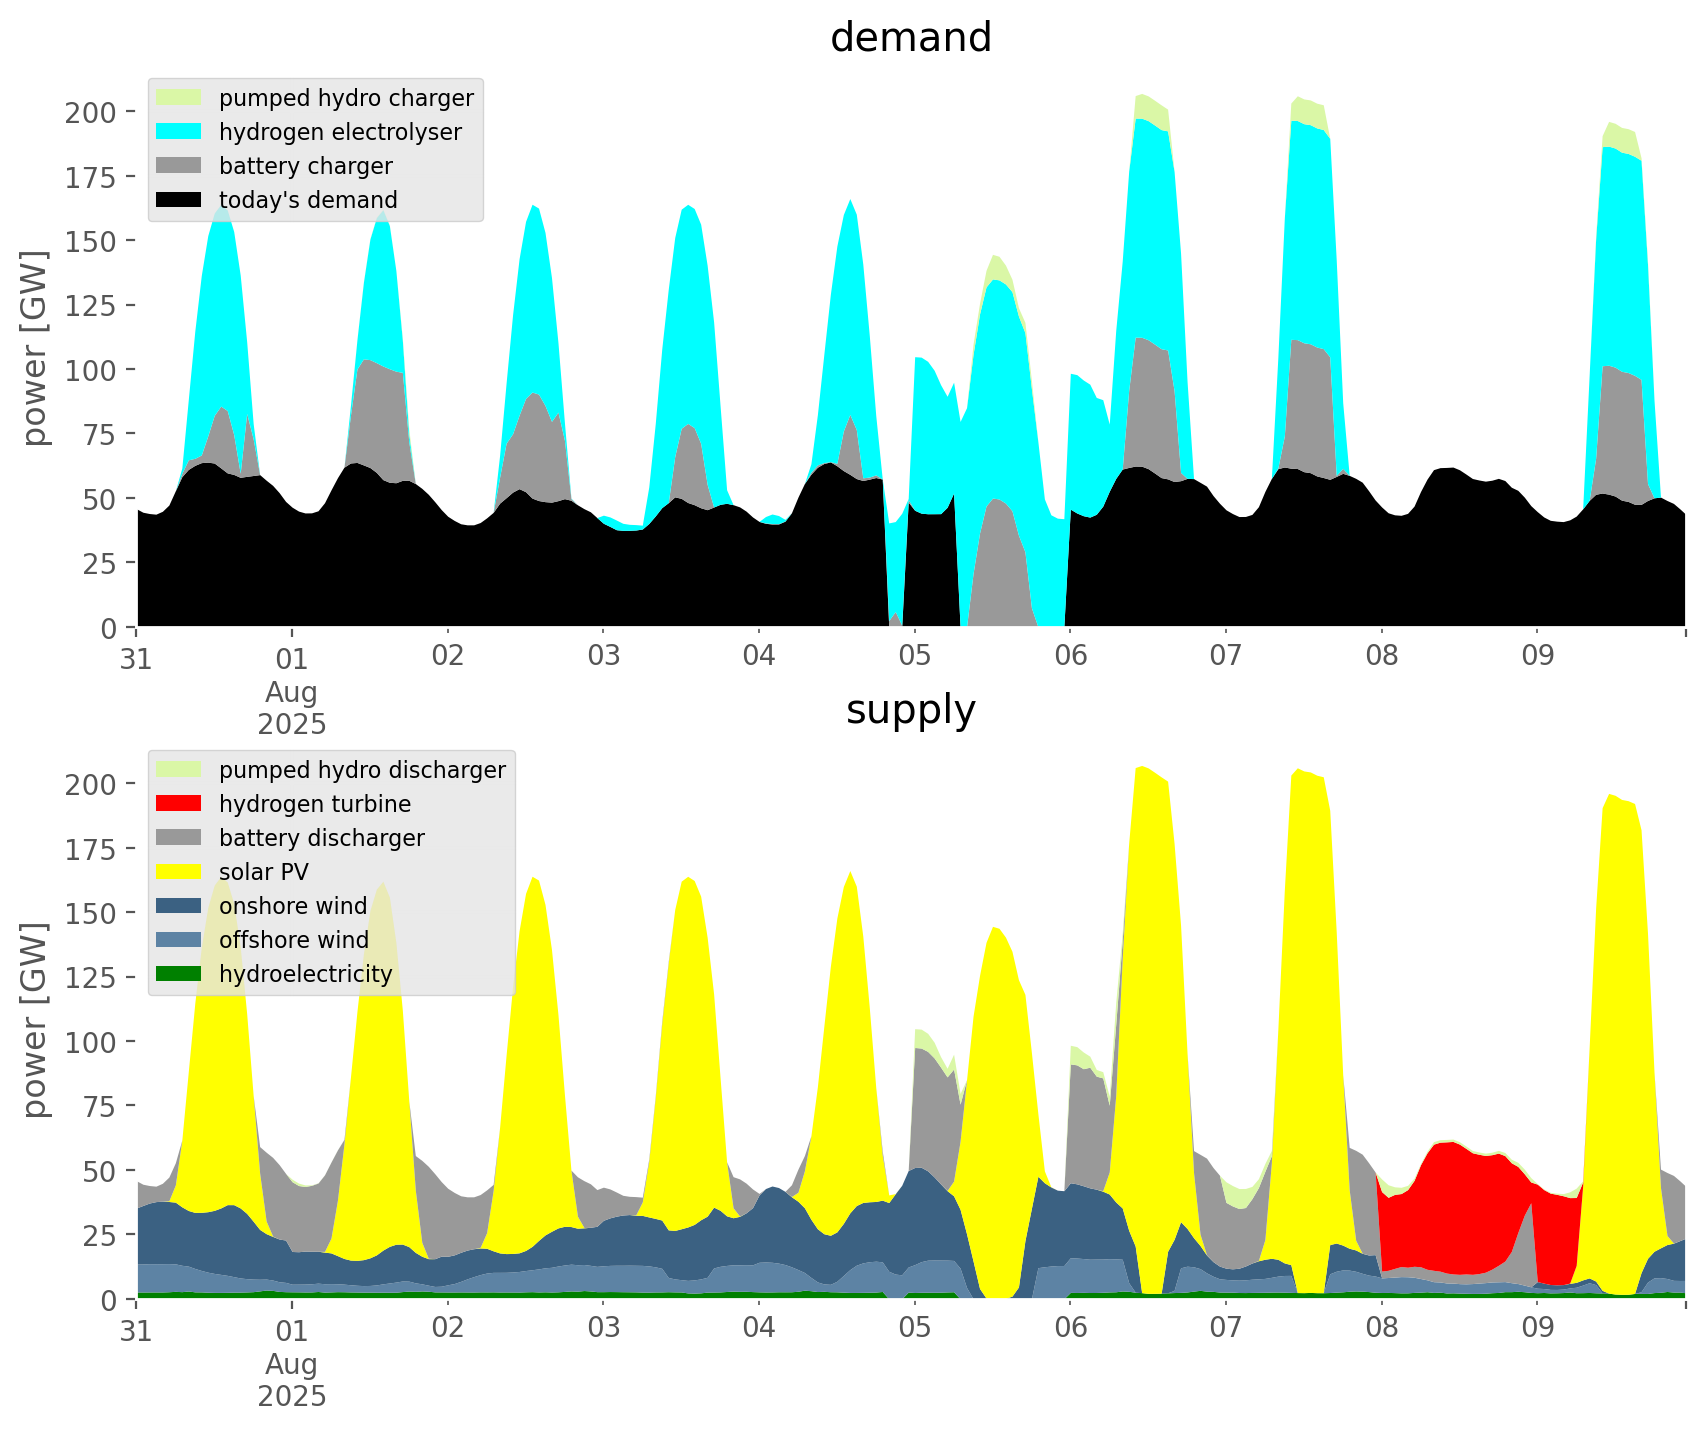Click the 200 y-axis tick on demand chart
1706x1431 pixels.
tap(91, 112)
